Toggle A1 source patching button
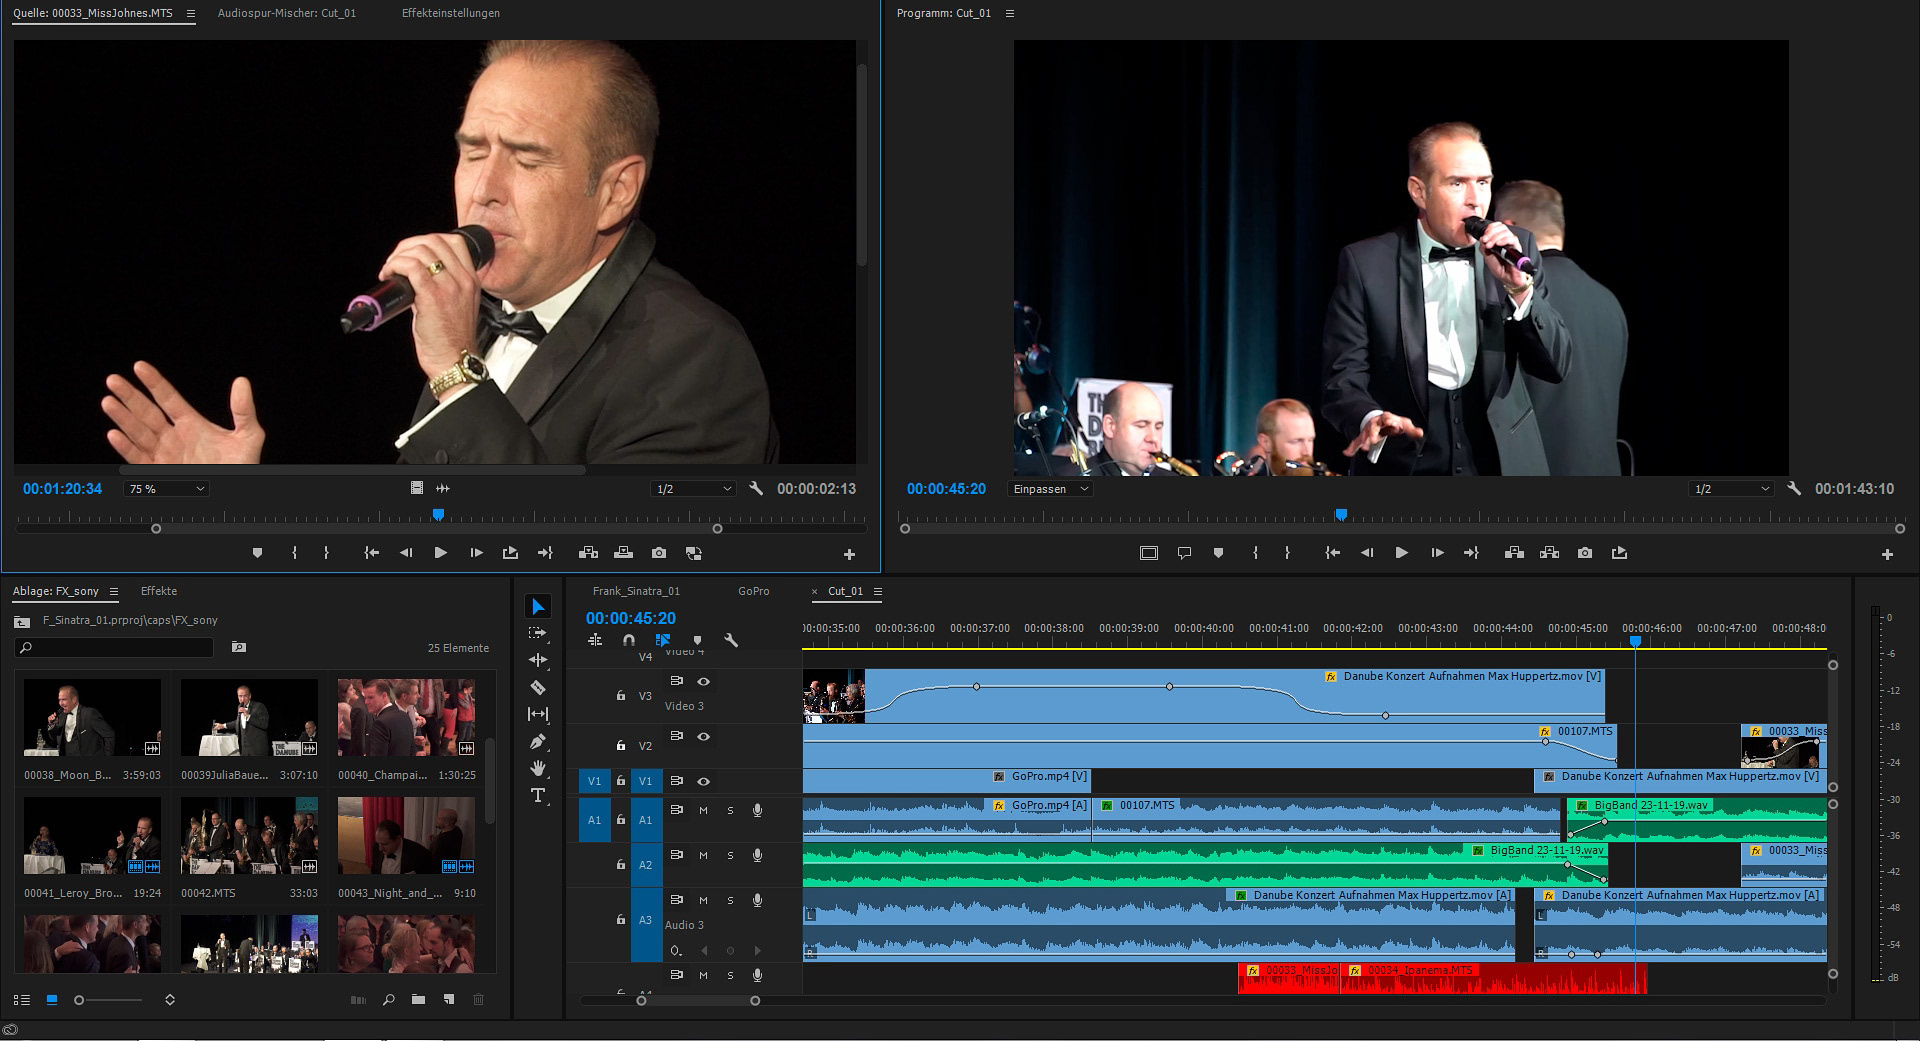 (594, 820)
